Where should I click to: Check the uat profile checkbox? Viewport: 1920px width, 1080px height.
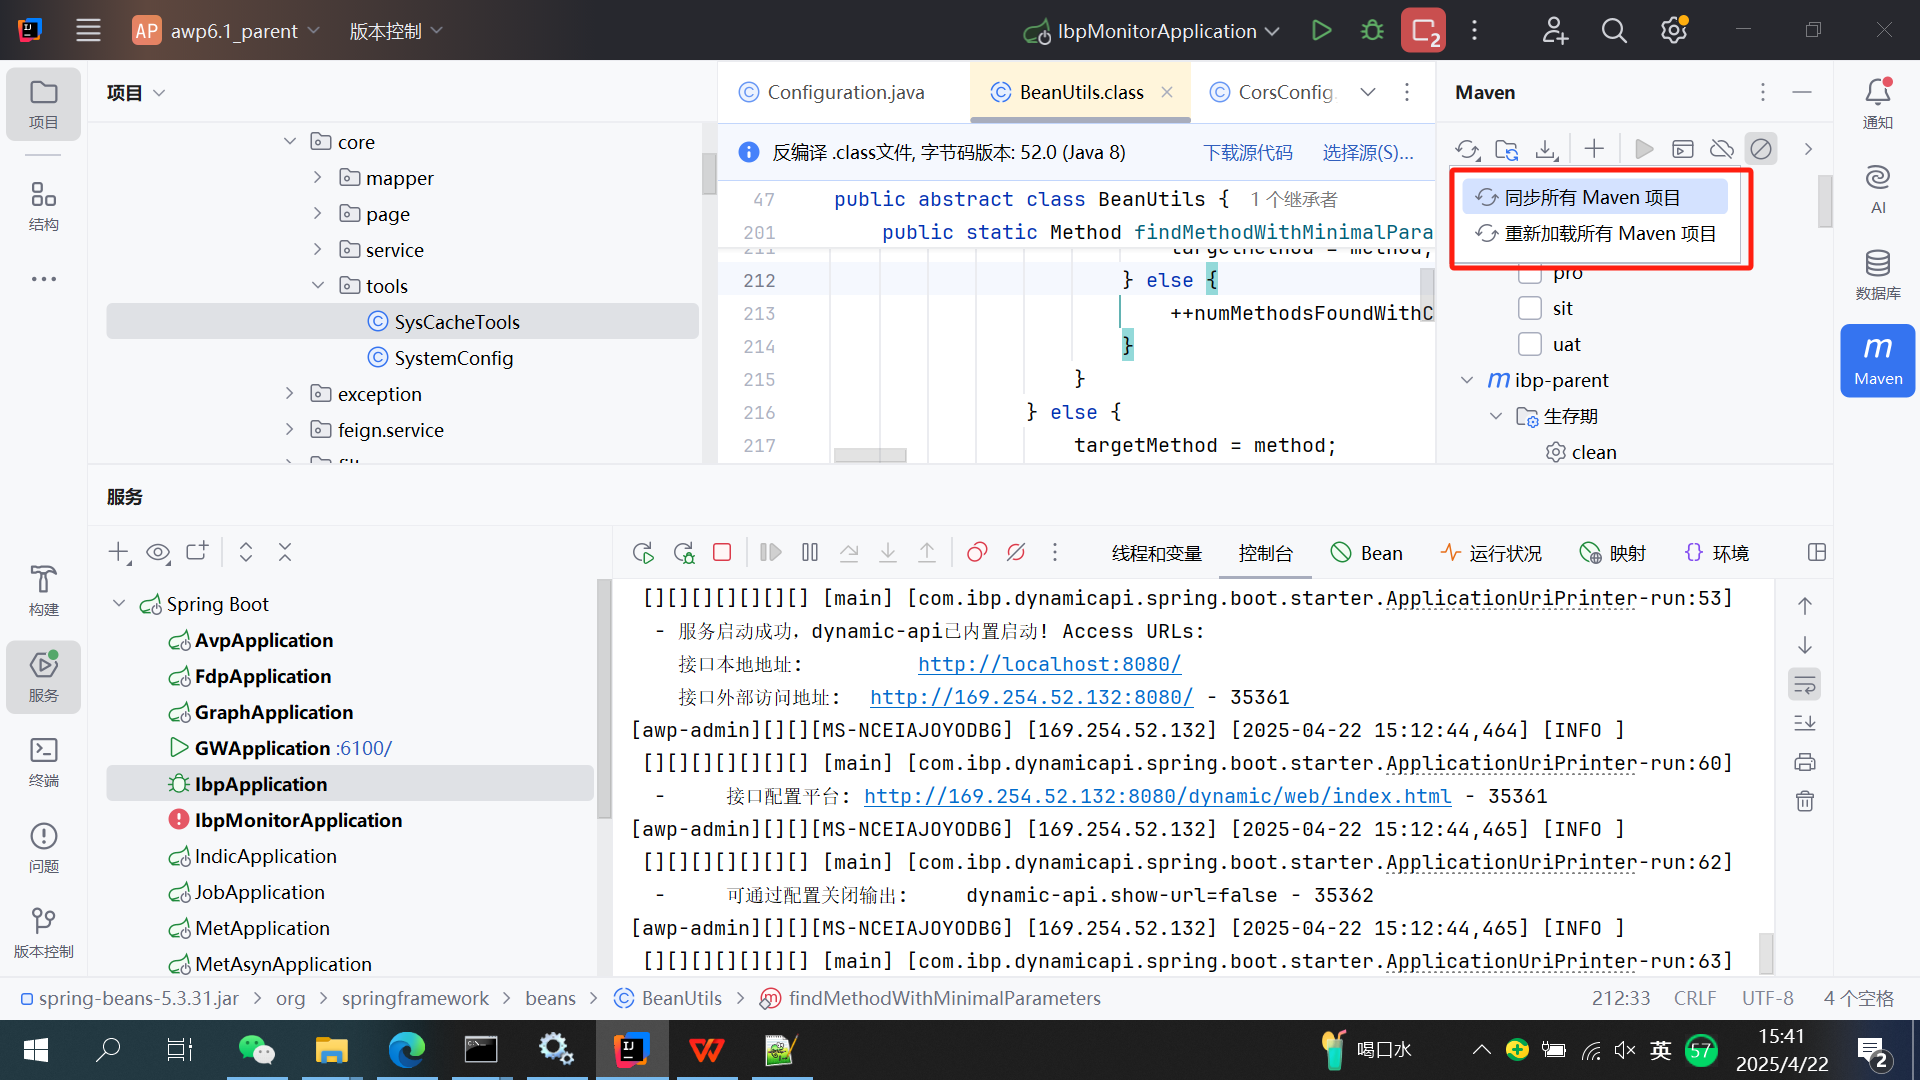[x=1529, y=344]
